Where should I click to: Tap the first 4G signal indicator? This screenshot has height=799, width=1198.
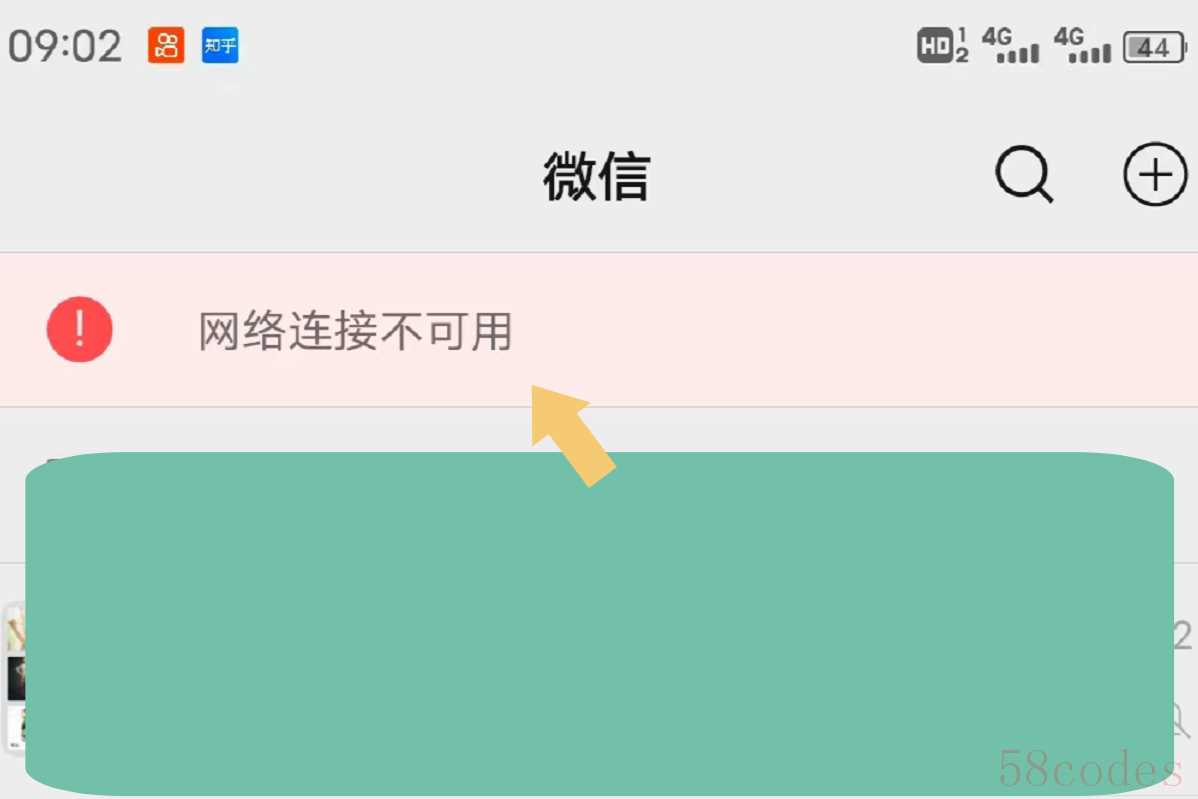coord(1010,45)
